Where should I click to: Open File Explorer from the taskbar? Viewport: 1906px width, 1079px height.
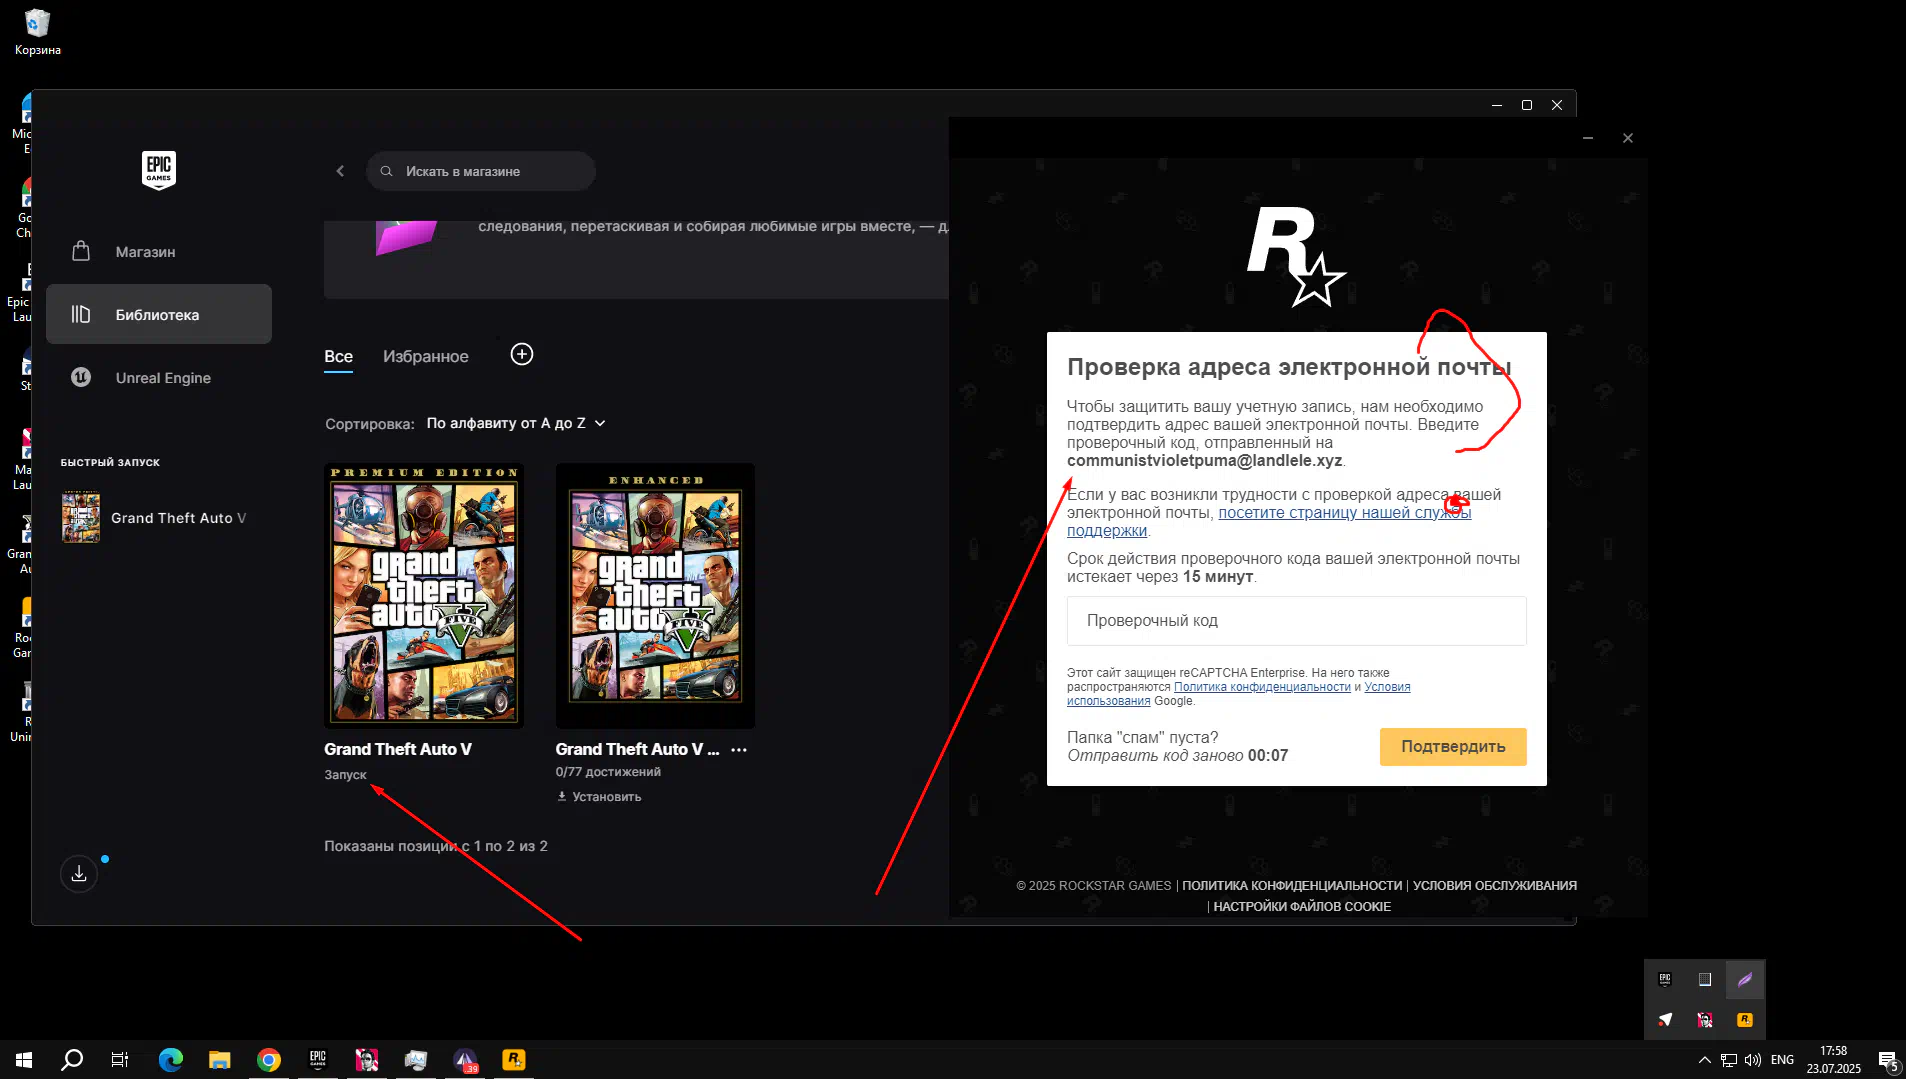tap(220, 1059)
